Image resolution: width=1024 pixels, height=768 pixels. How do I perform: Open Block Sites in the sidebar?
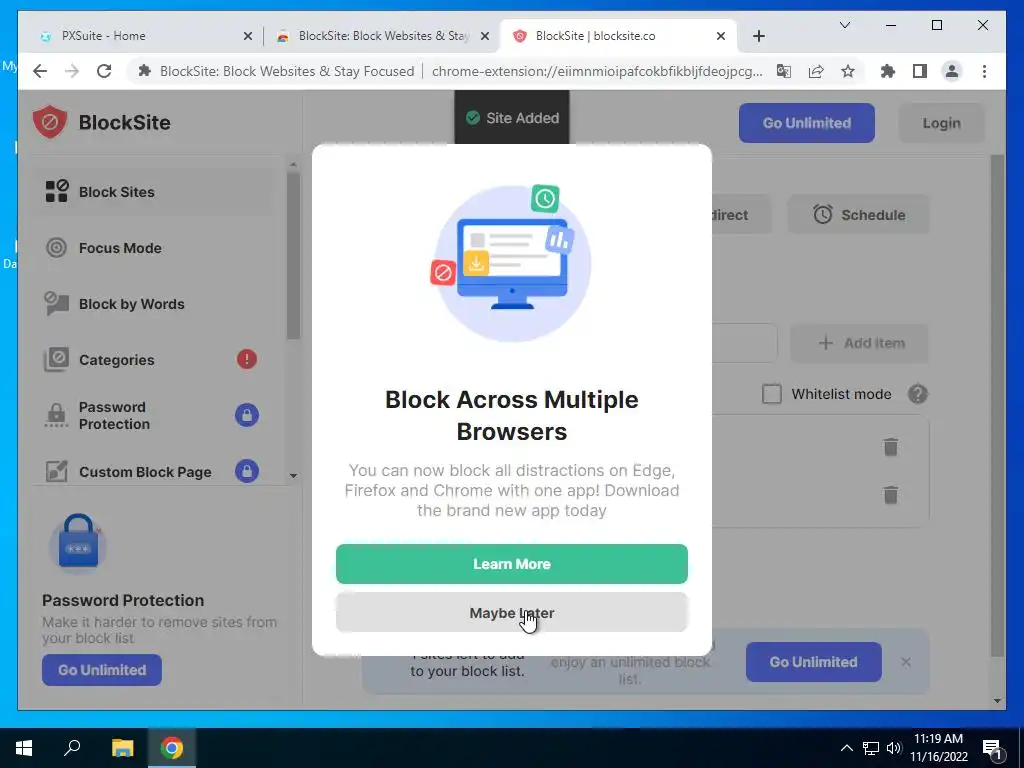[x=153, y=192]
